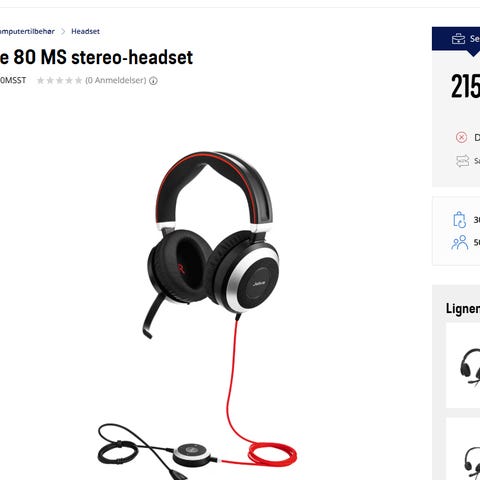
Task: Click the shopping bag return icon
Action: (x=459, y=220)
